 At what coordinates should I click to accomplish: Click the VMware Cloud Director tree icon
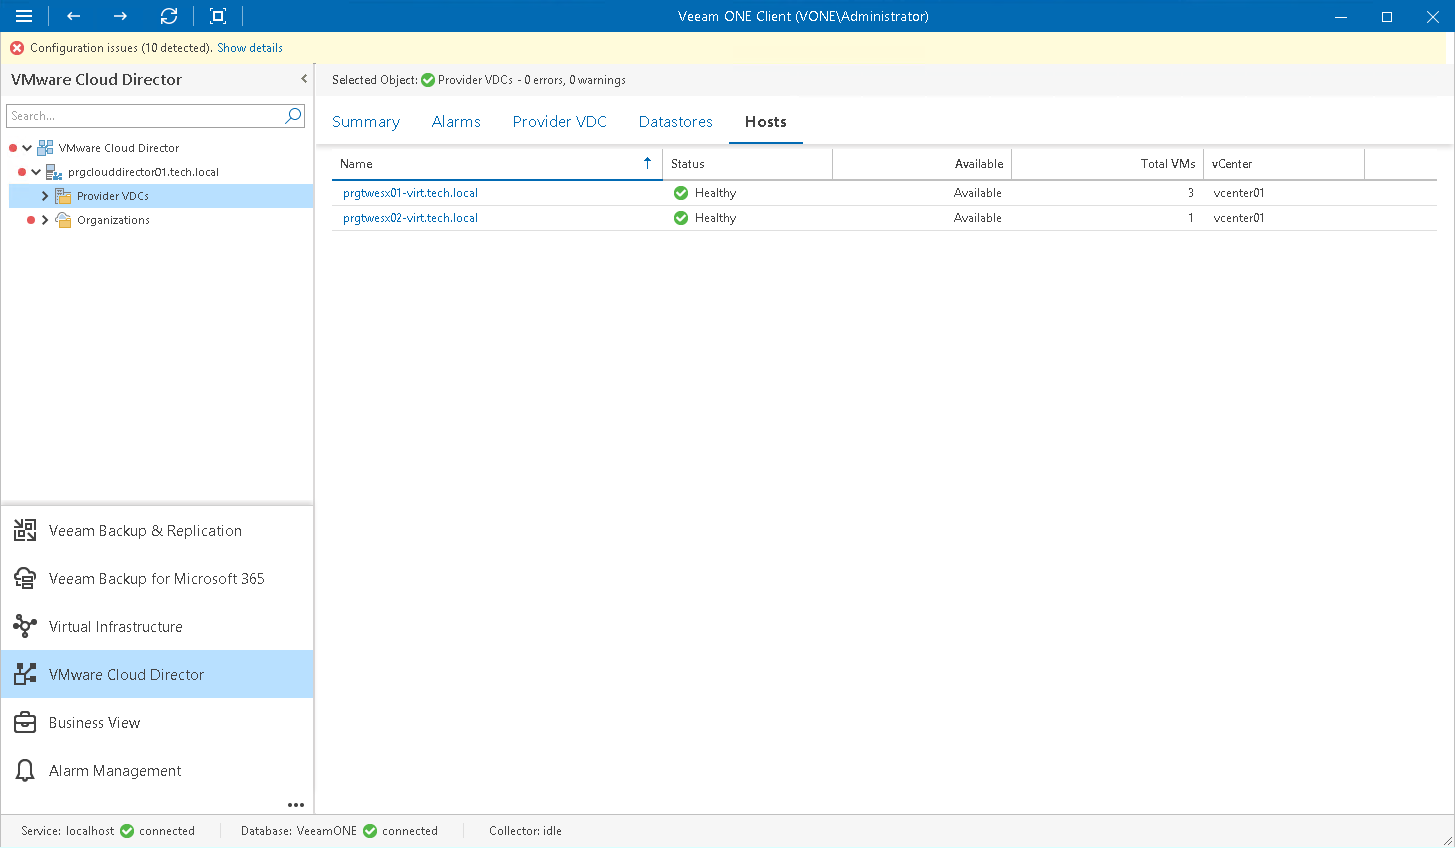[45, 148]
